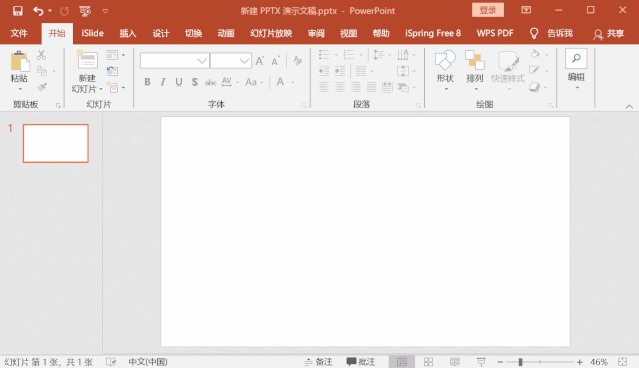Click Increase Indent icon
Viewport: 639px width, 368px height.
[x=340, y=71]
